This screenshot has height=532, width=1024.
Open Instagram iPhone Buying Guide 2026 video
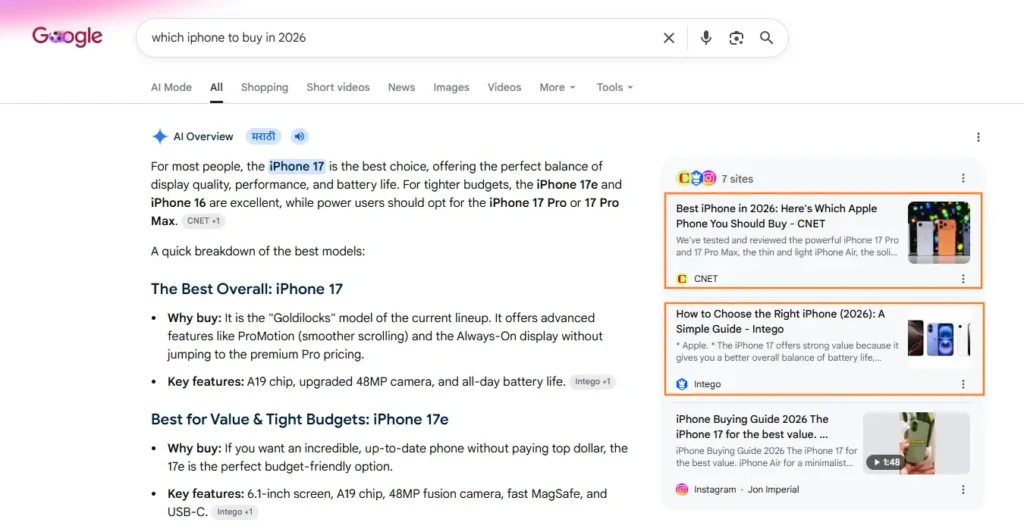(752, 427)
